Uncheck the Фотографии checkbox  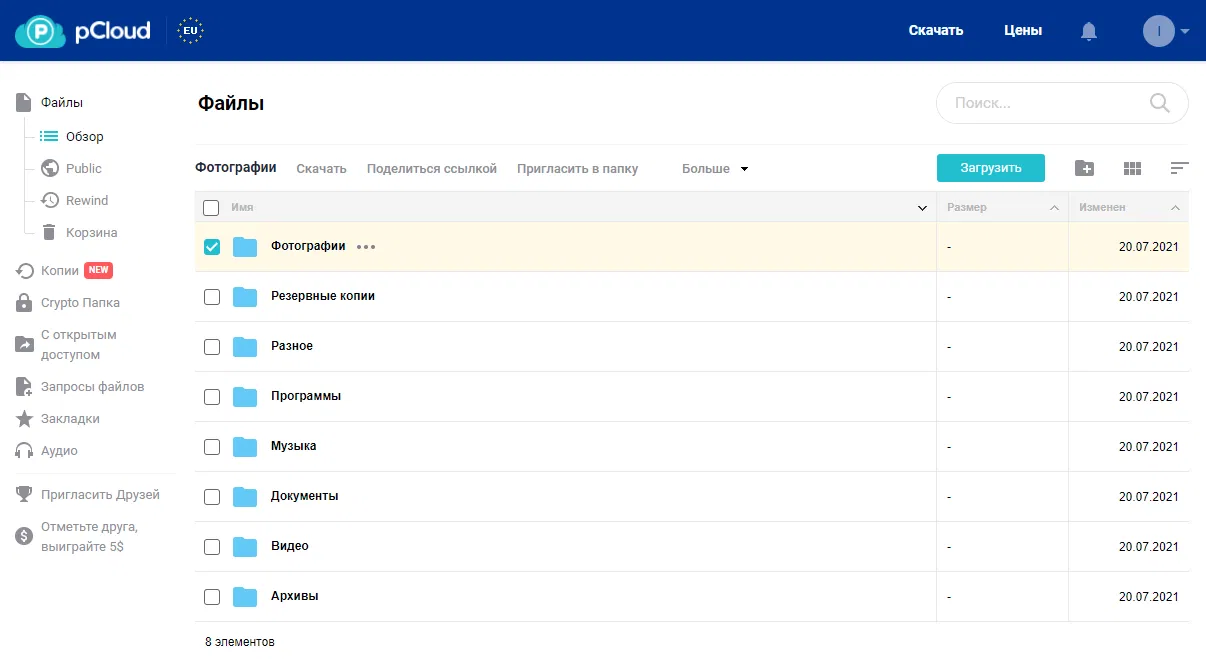[x=212, y=247]
